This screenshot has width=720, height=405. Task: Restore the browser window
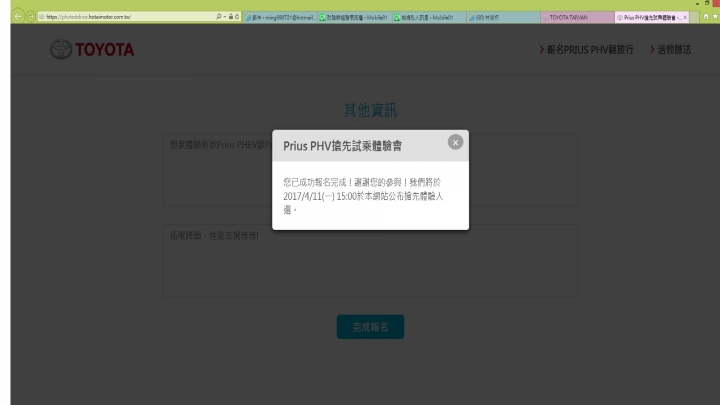[x=707, y=3]
